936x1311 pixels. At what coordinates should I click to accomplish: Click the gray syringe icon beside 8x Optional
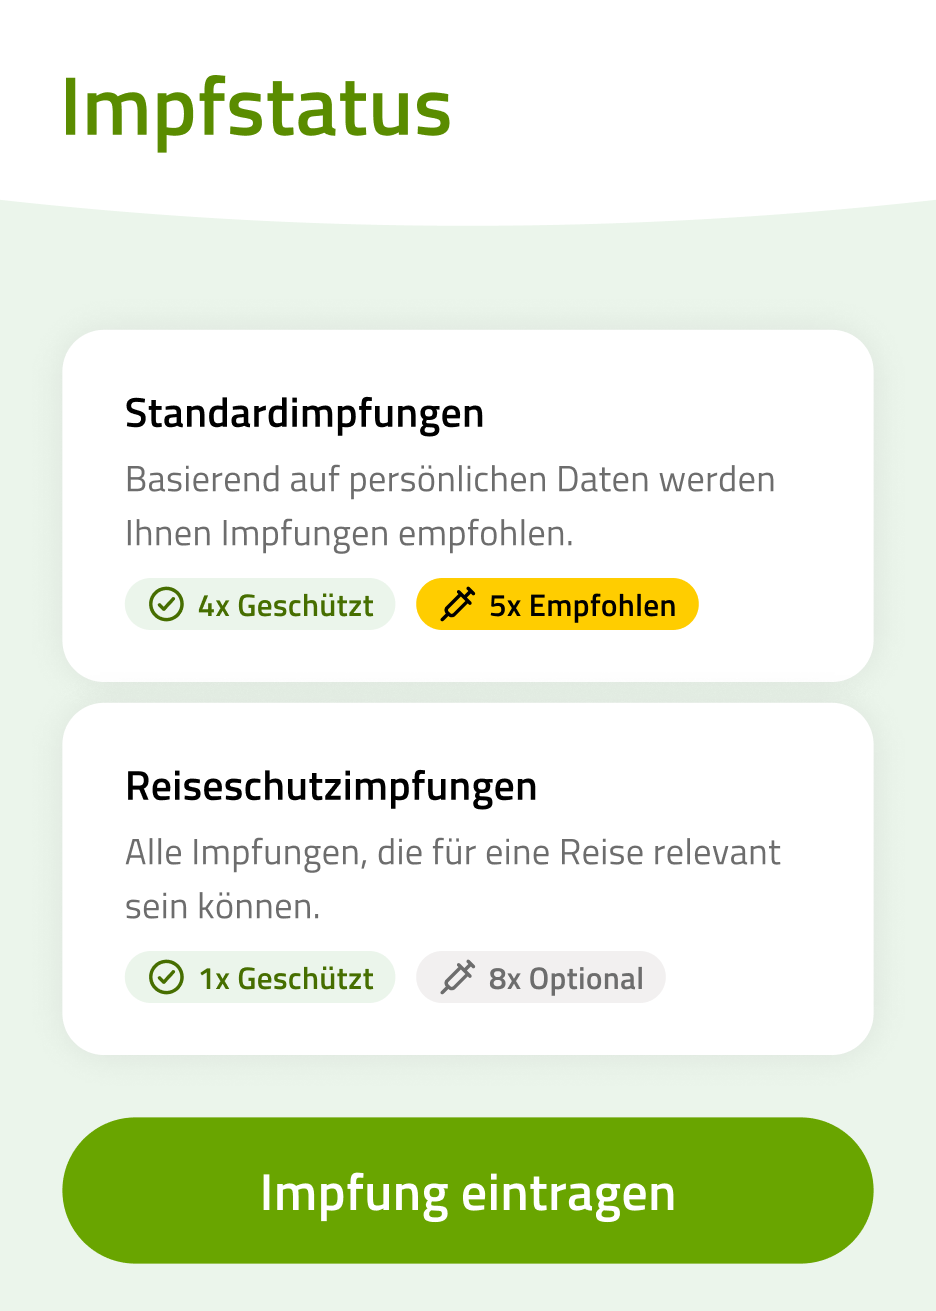(457, 978)
